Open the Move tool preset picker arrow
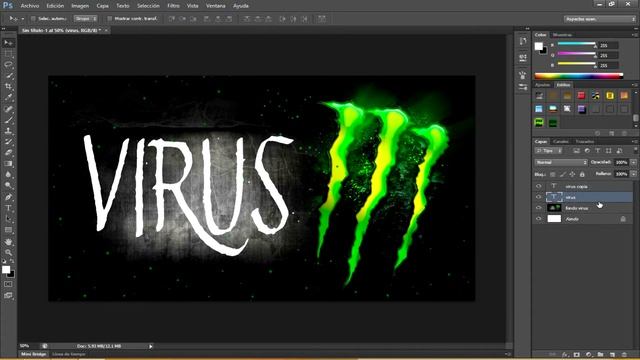 [x=23, y=19]
